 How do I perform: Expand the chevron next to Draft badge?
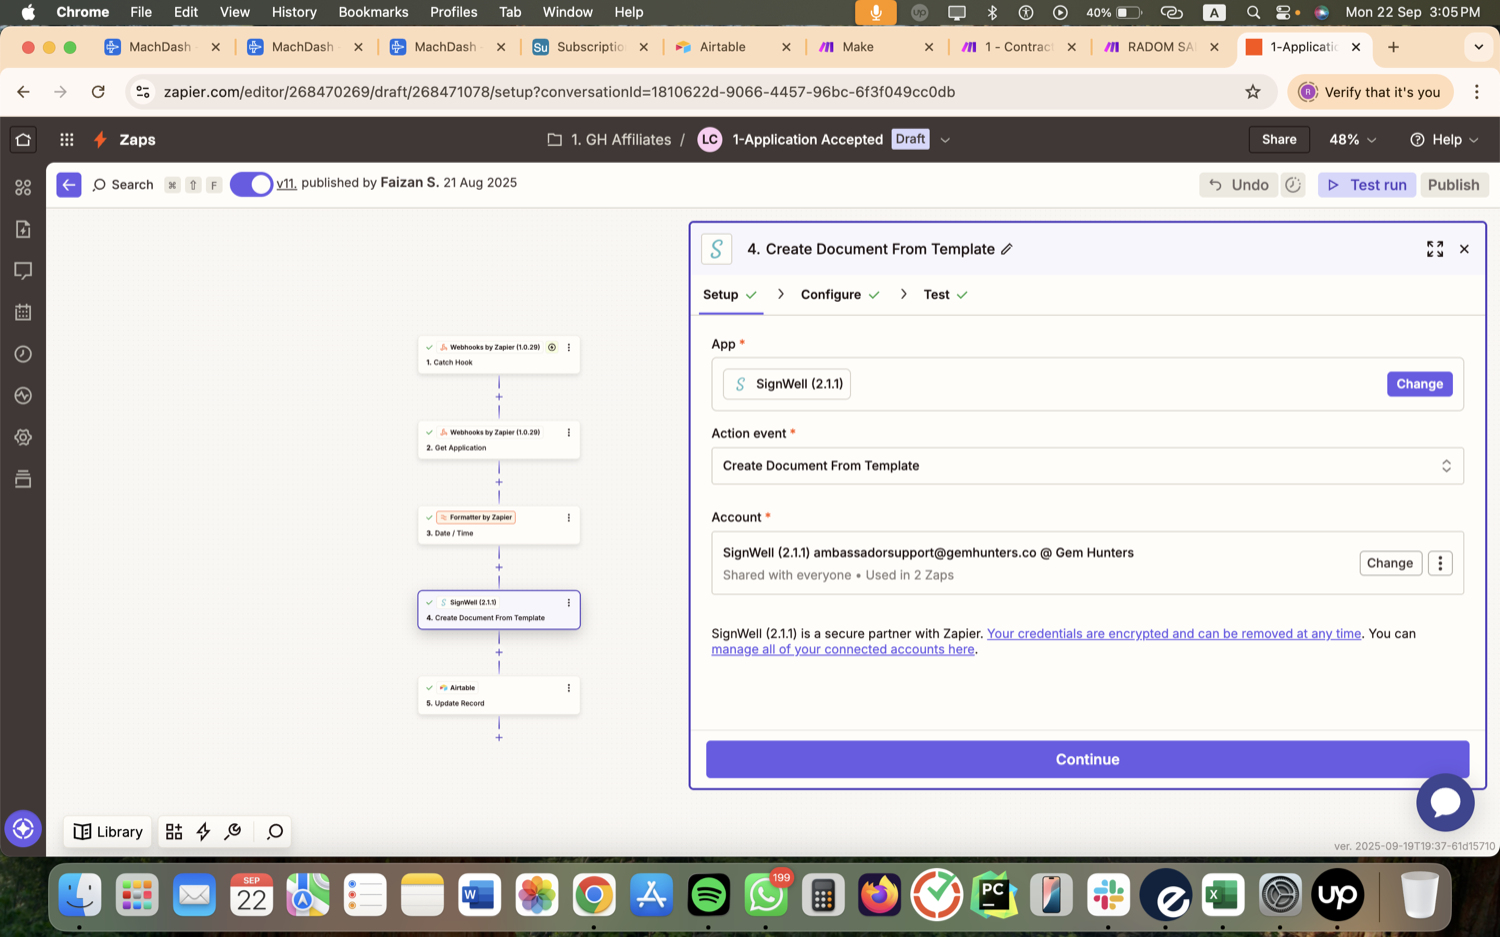[x=945, y=140]
